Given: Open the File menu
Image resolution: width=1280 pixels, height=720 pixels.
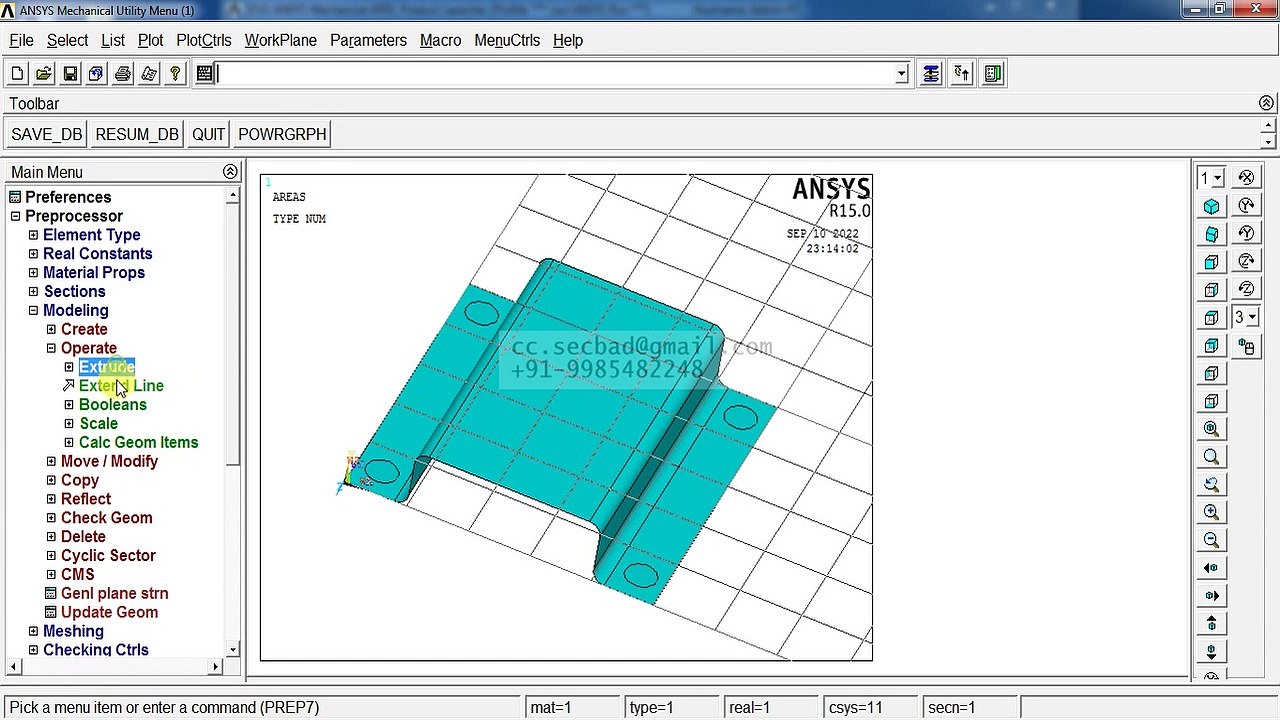Looking at the screenshot, I should 21,41.
